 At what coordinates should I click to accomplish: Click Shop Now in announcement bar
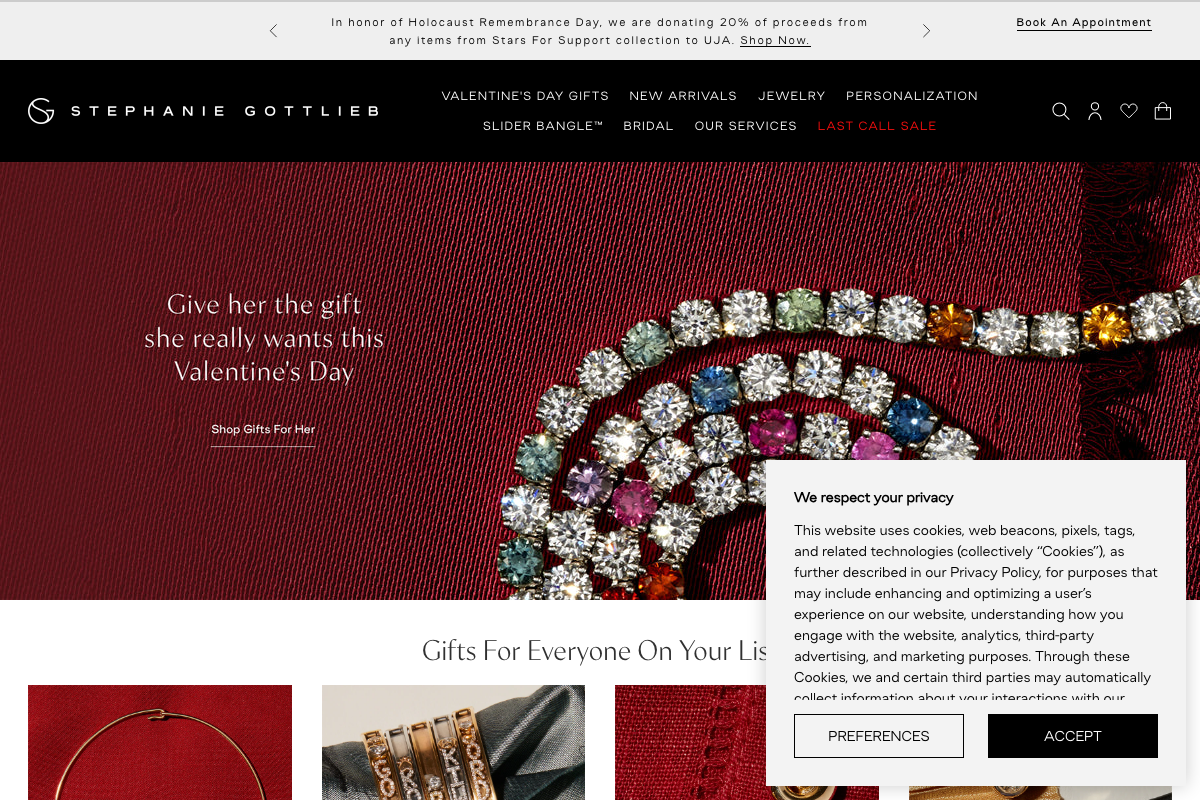(775, 41)
